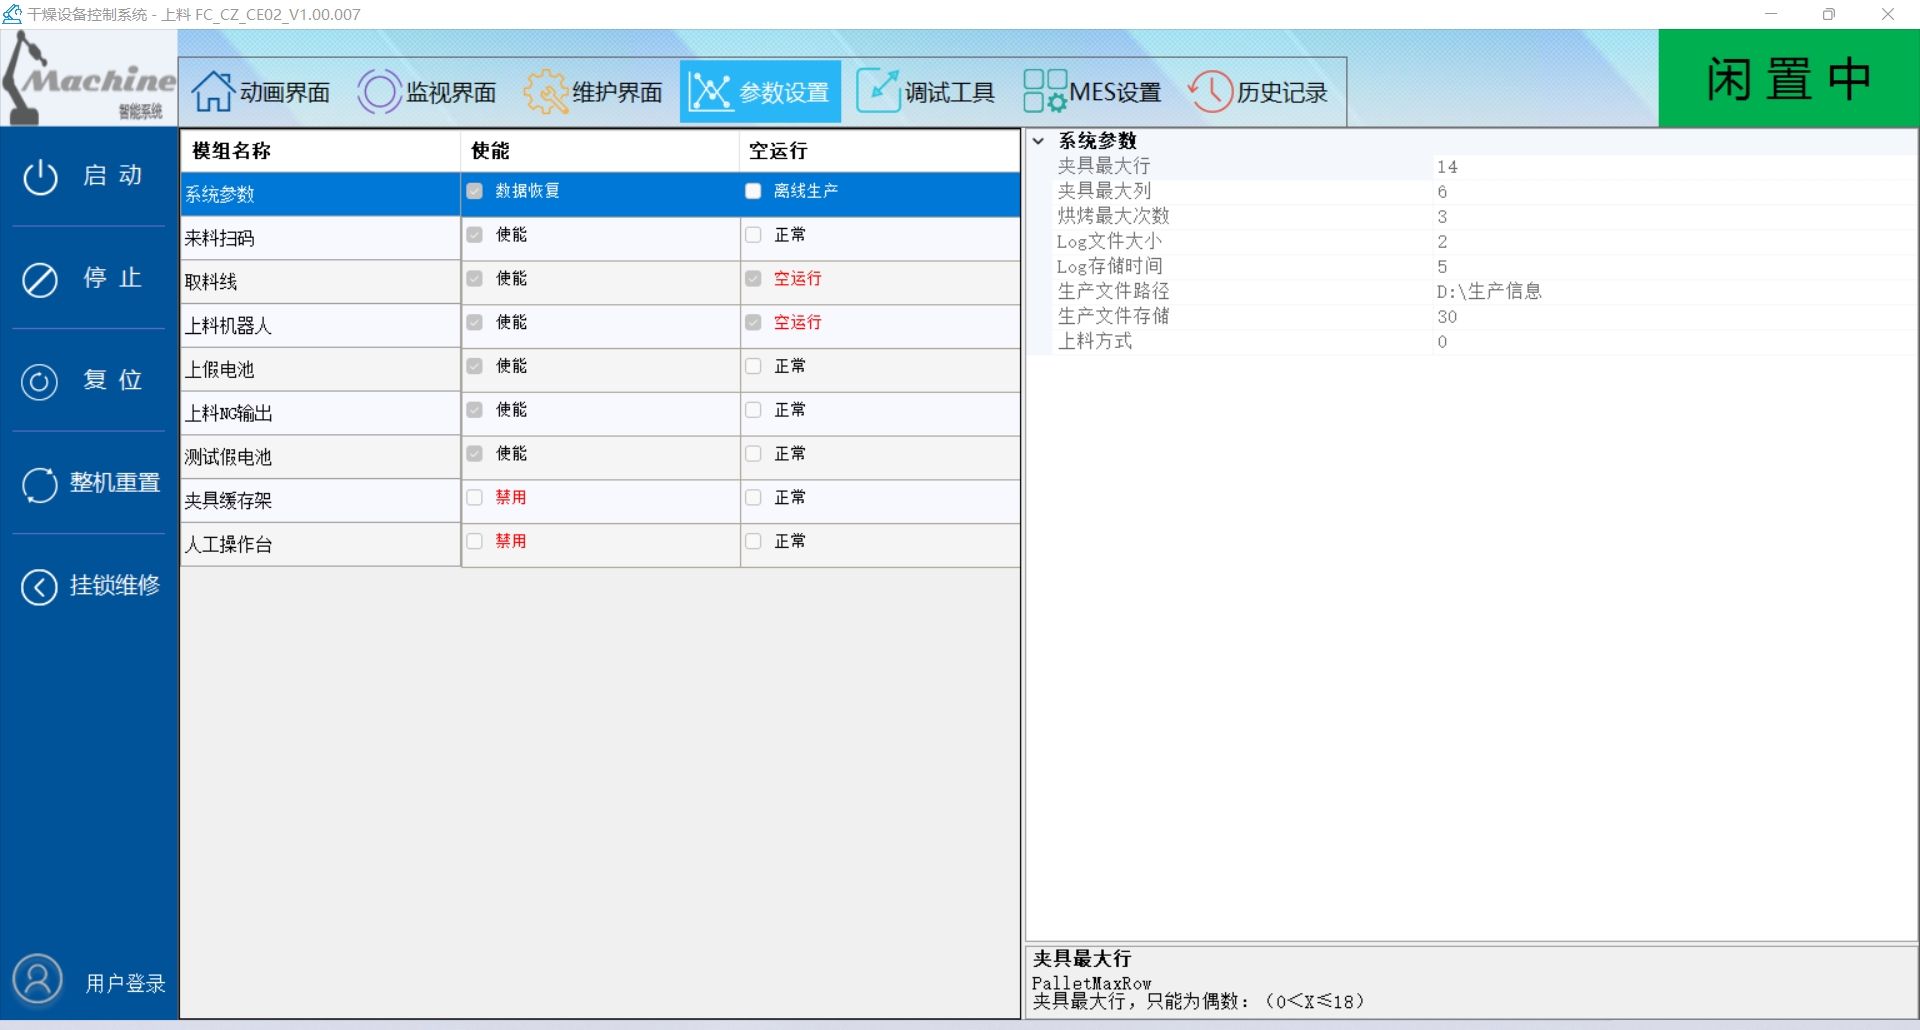The height and width of the screenshot is (1030, 1920).
Task: Edit 上料方式 value 0
Action: [x=1674, y=342]
